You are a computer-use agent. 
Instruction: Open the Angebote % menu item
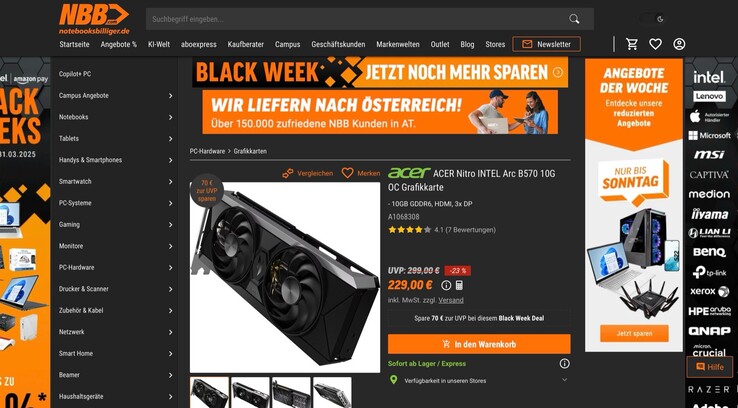[119, 44]
